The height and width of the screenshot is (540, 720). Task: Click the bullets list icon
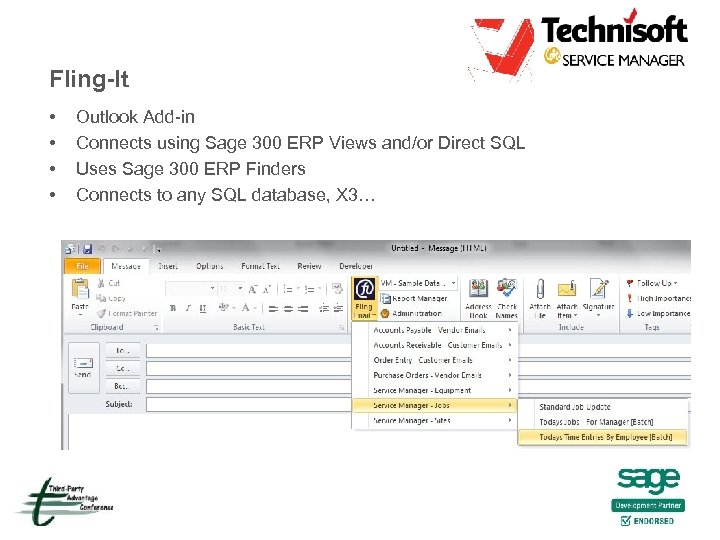(288, 289)
